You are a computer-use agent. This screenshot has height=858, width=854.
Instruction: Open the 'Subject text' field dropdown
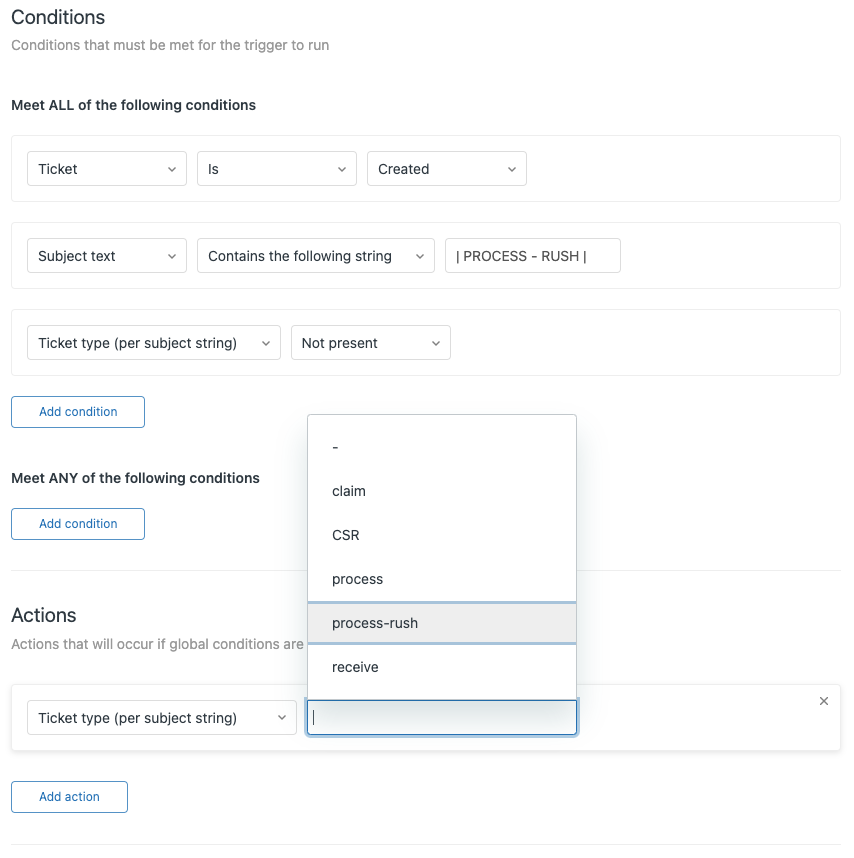coord(106,256)
